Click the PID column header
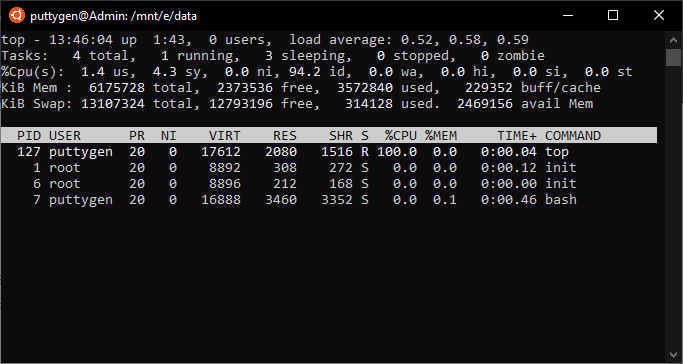This screenshot has height=364, width=683. tap(29, 136)
